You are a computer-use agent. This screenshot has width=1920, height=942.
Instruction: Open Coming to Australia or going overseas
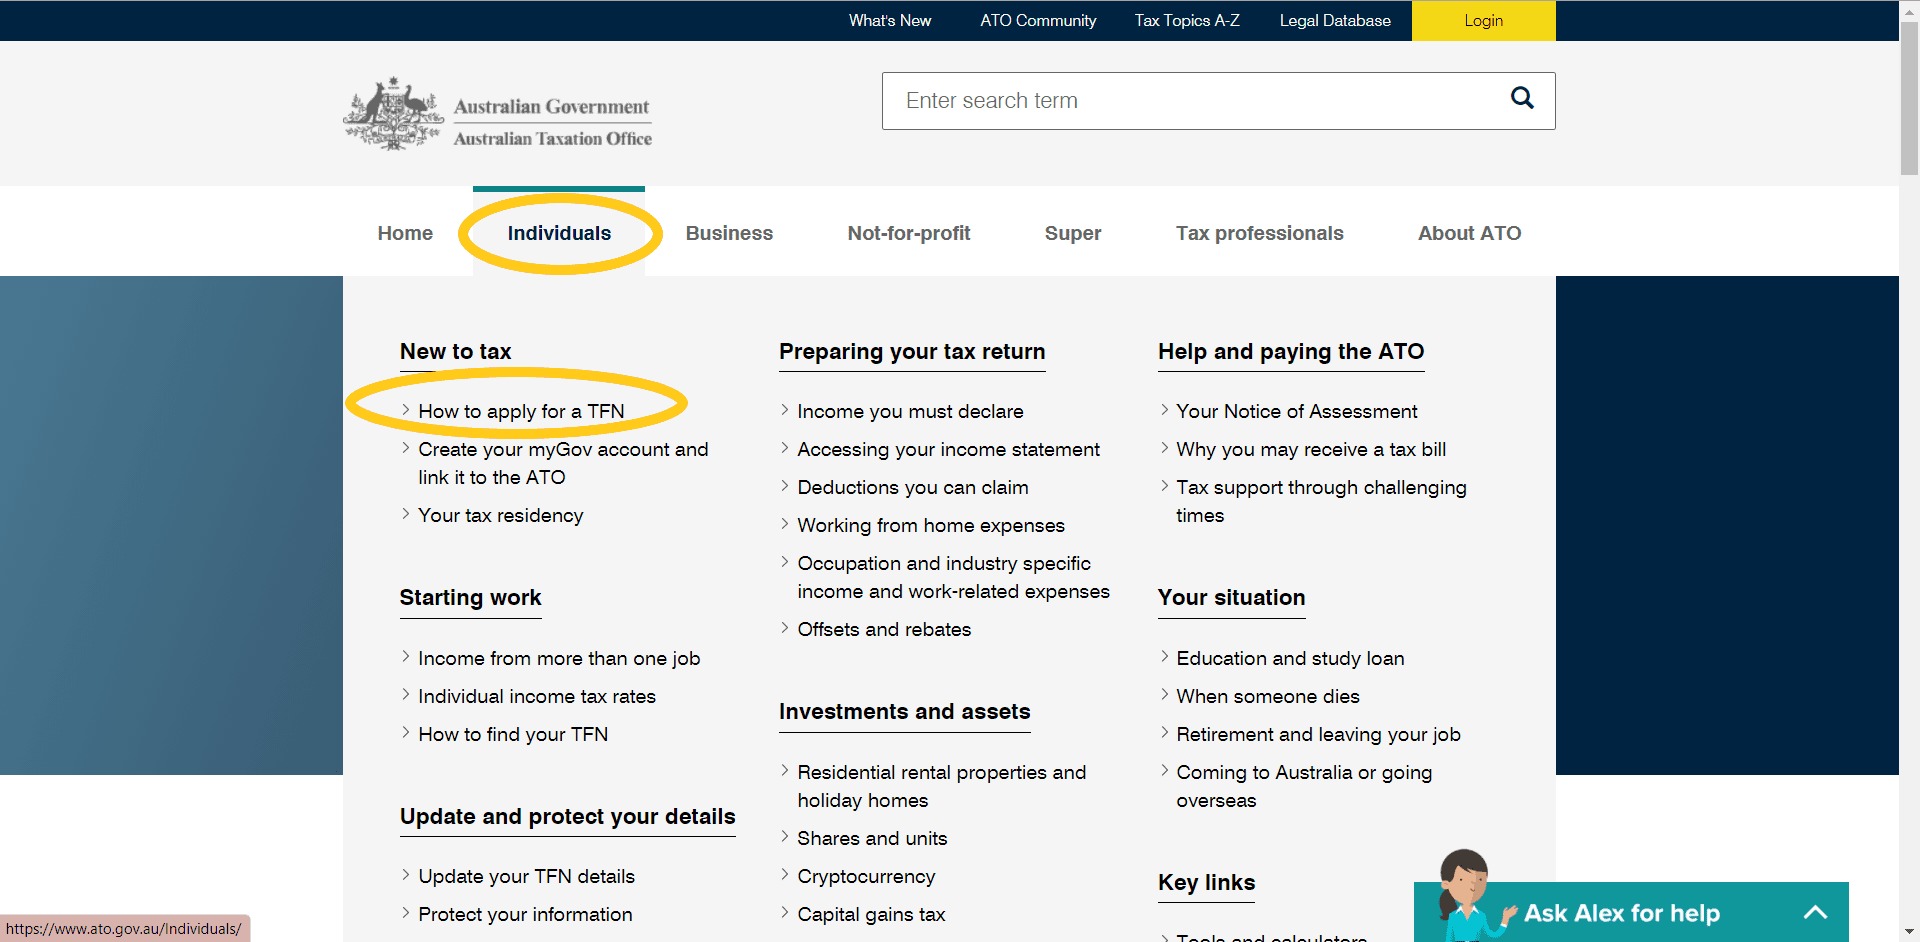(x=1304, y=787)
